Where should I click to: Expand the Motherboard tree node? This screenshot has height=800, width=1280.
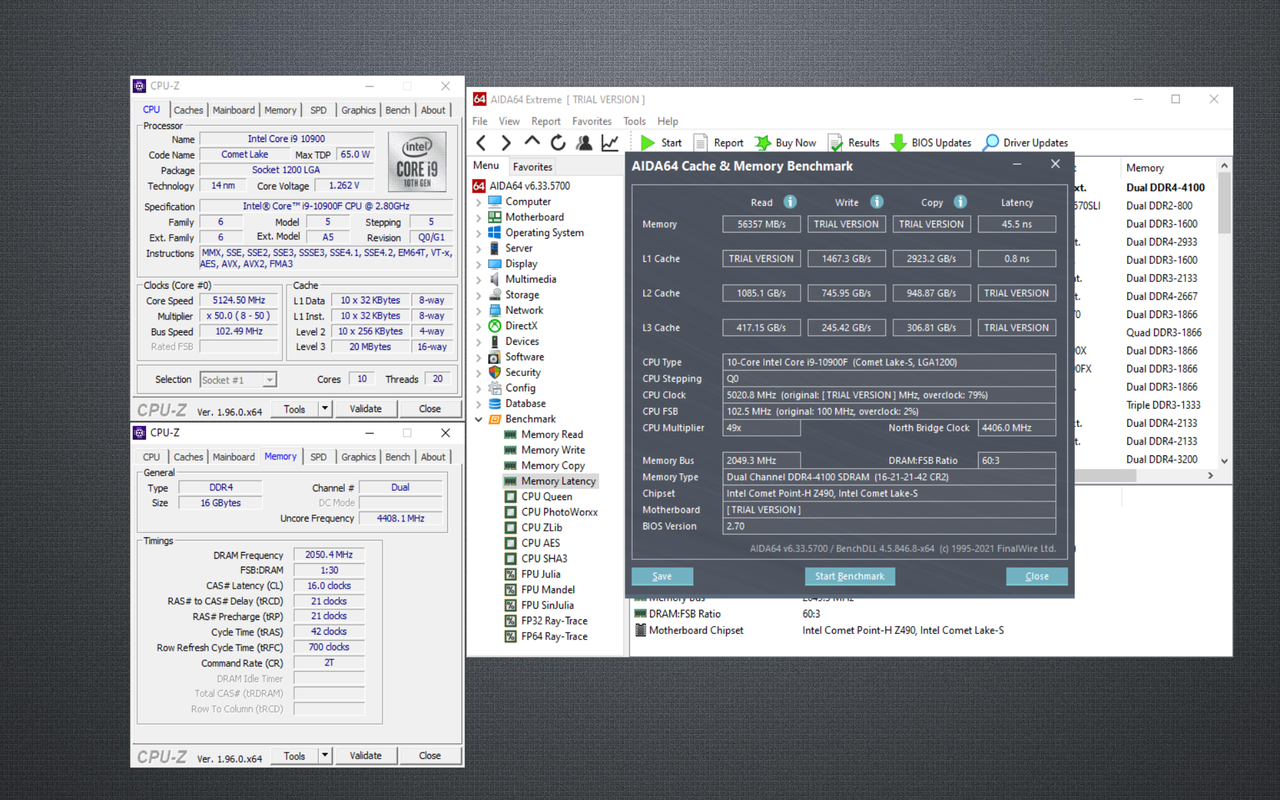[x=479, y=217]
